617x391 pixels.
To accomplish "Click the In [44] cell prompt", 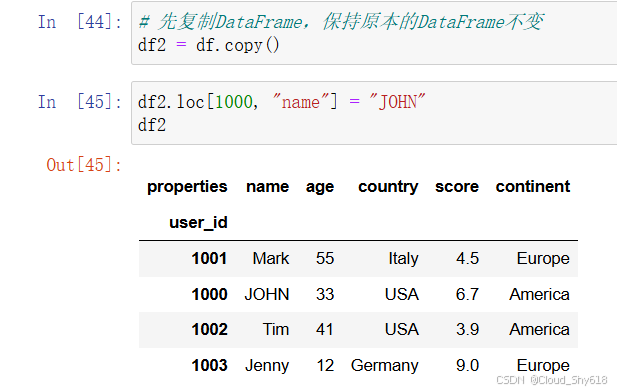I will [x=80, y=22].
